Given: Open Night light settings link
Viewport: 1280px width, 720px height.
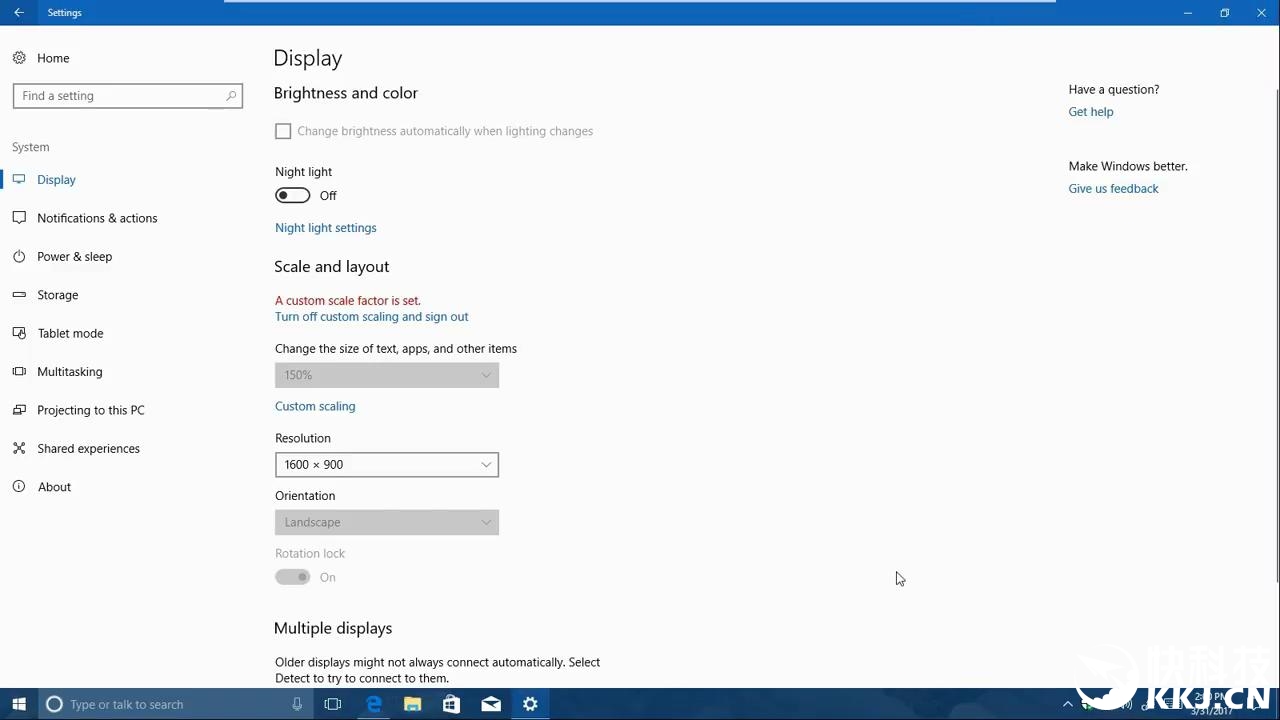Looking at the screenshot, I should point(325,228).
